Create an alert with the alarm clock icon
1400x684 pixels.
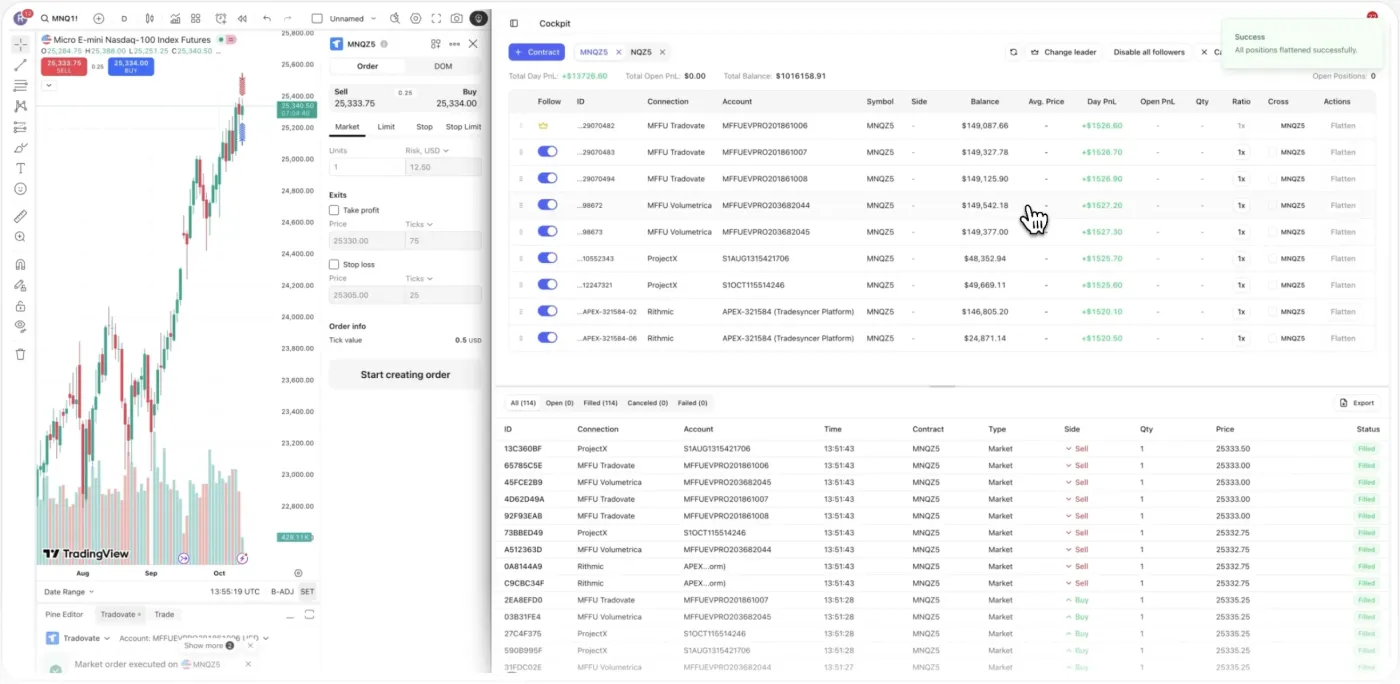tap(219, 18)
